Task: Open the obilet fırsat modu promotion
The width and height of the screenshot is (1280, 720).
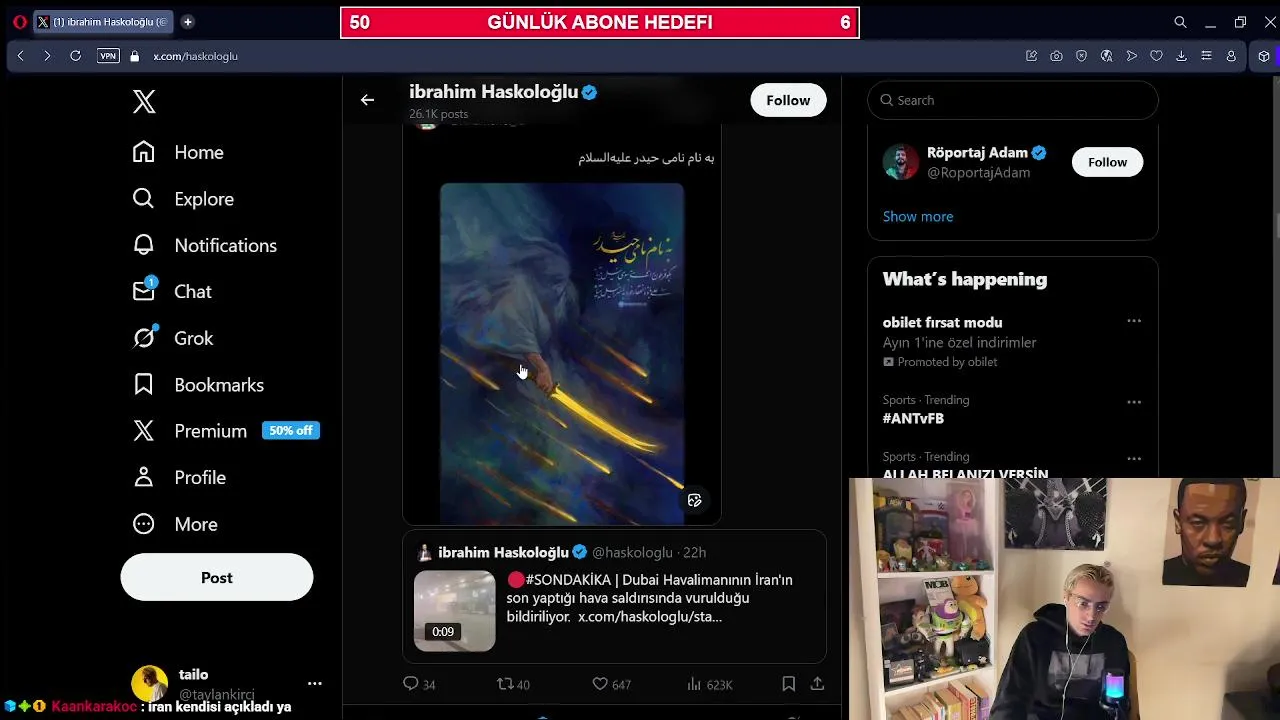Action: coord(942,322)
